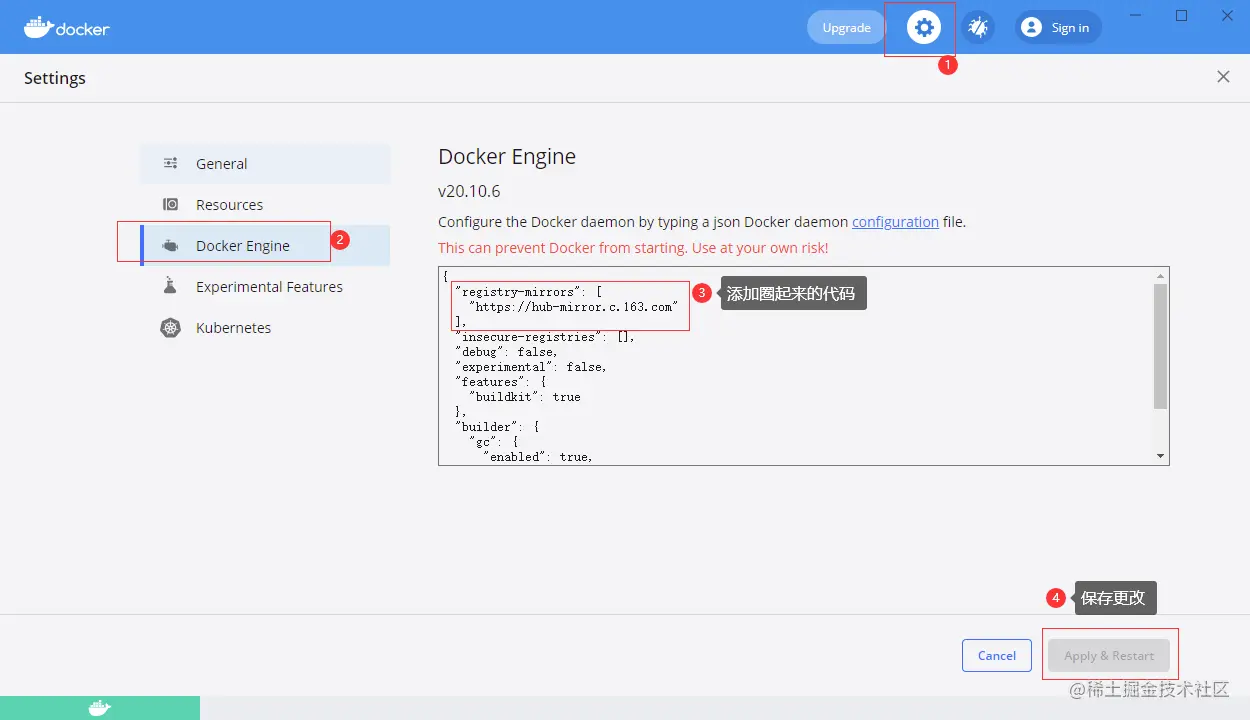The width and height of the screenshot is (1250, 720).
Task: Open troubleshoot via the bug icon
Action: coord(978,27)
